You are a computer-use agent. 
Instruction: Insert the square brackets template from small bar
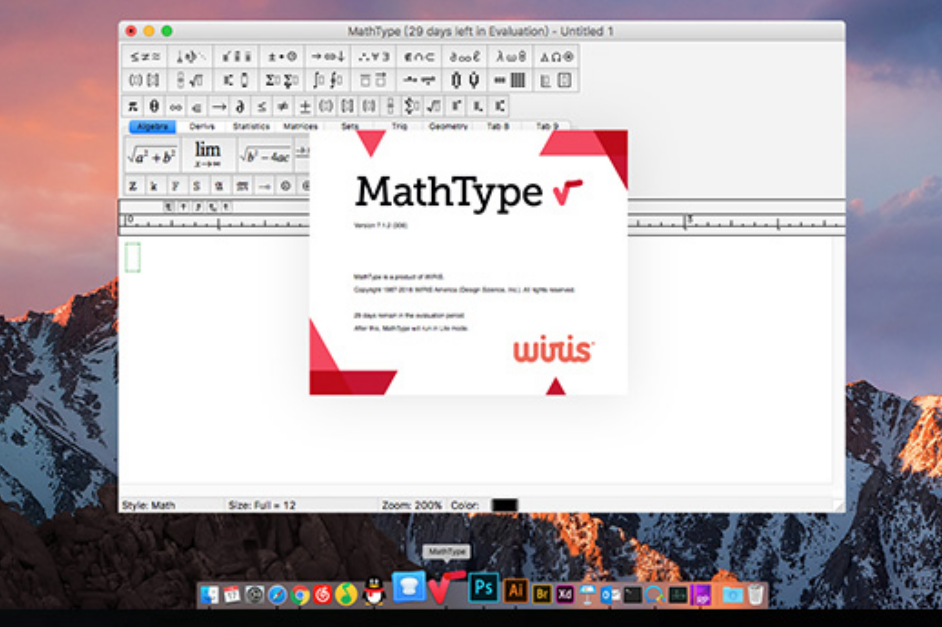(x=347, y=106)
